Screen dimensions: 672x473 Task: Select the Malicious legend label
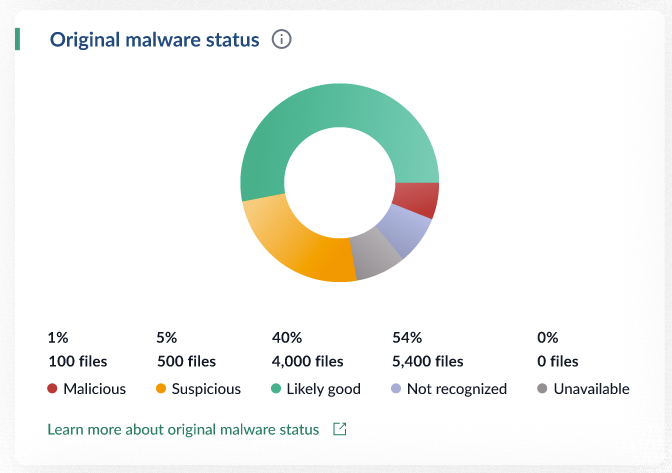95,389
